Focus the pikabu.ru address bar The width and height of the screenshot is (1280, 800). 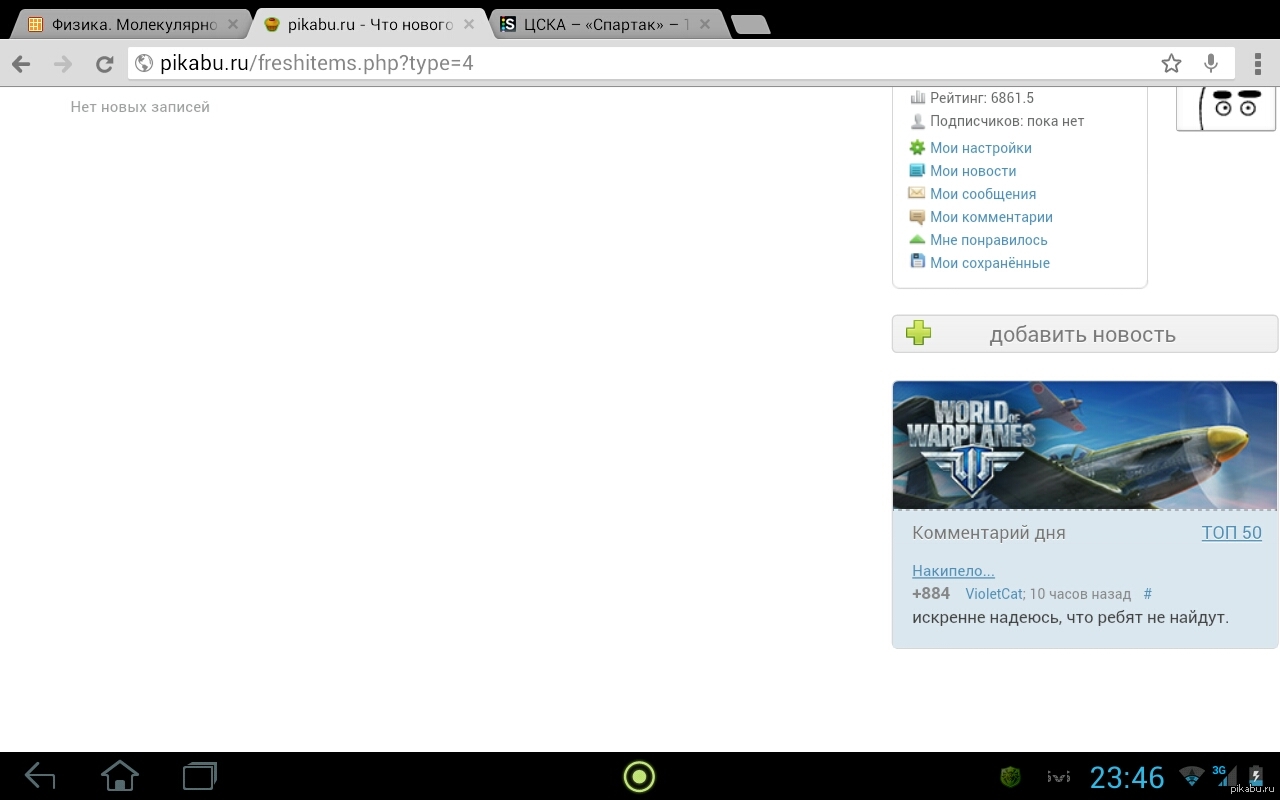[640, 64]
